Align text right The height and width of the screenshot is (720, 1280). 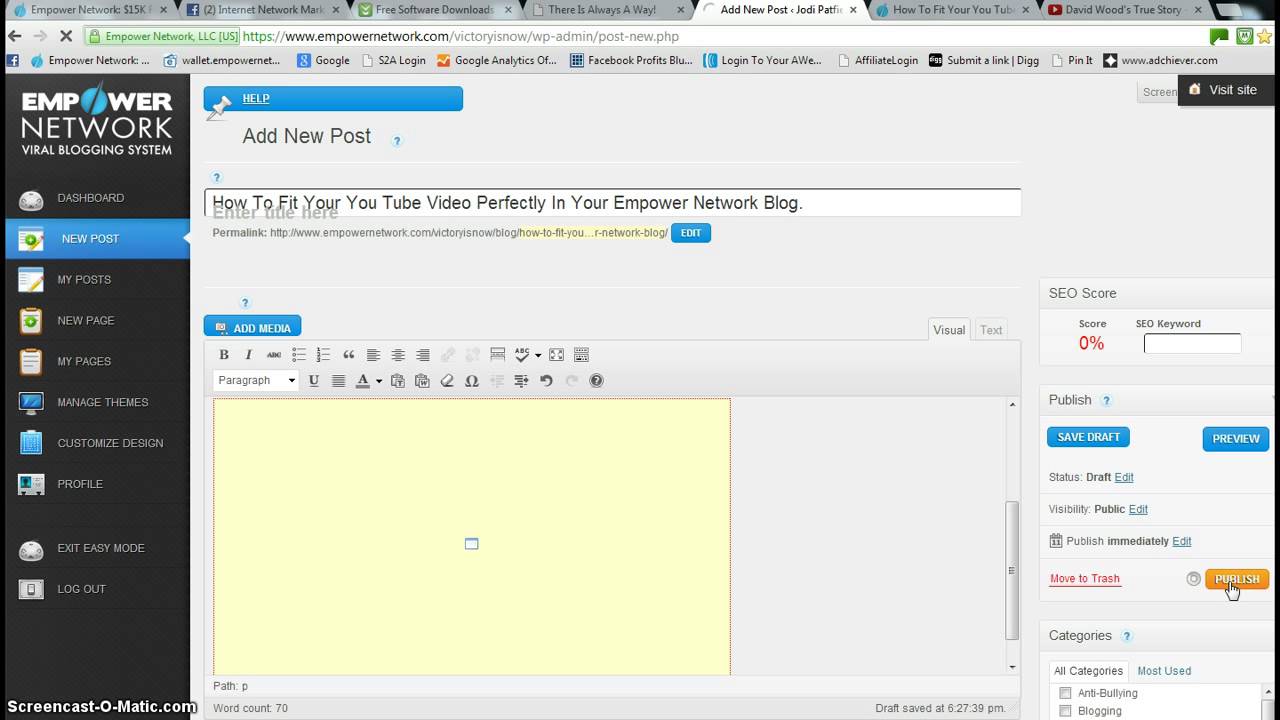423,355
